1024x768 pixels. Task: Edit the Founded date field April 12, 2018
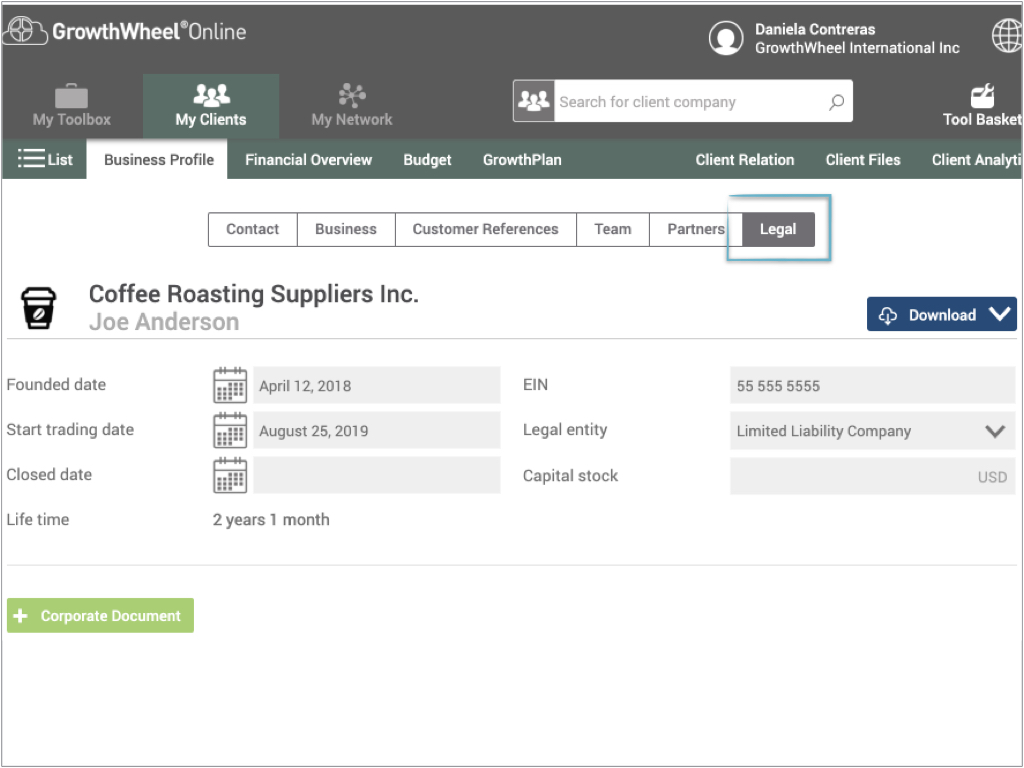[x=377, y=385]
